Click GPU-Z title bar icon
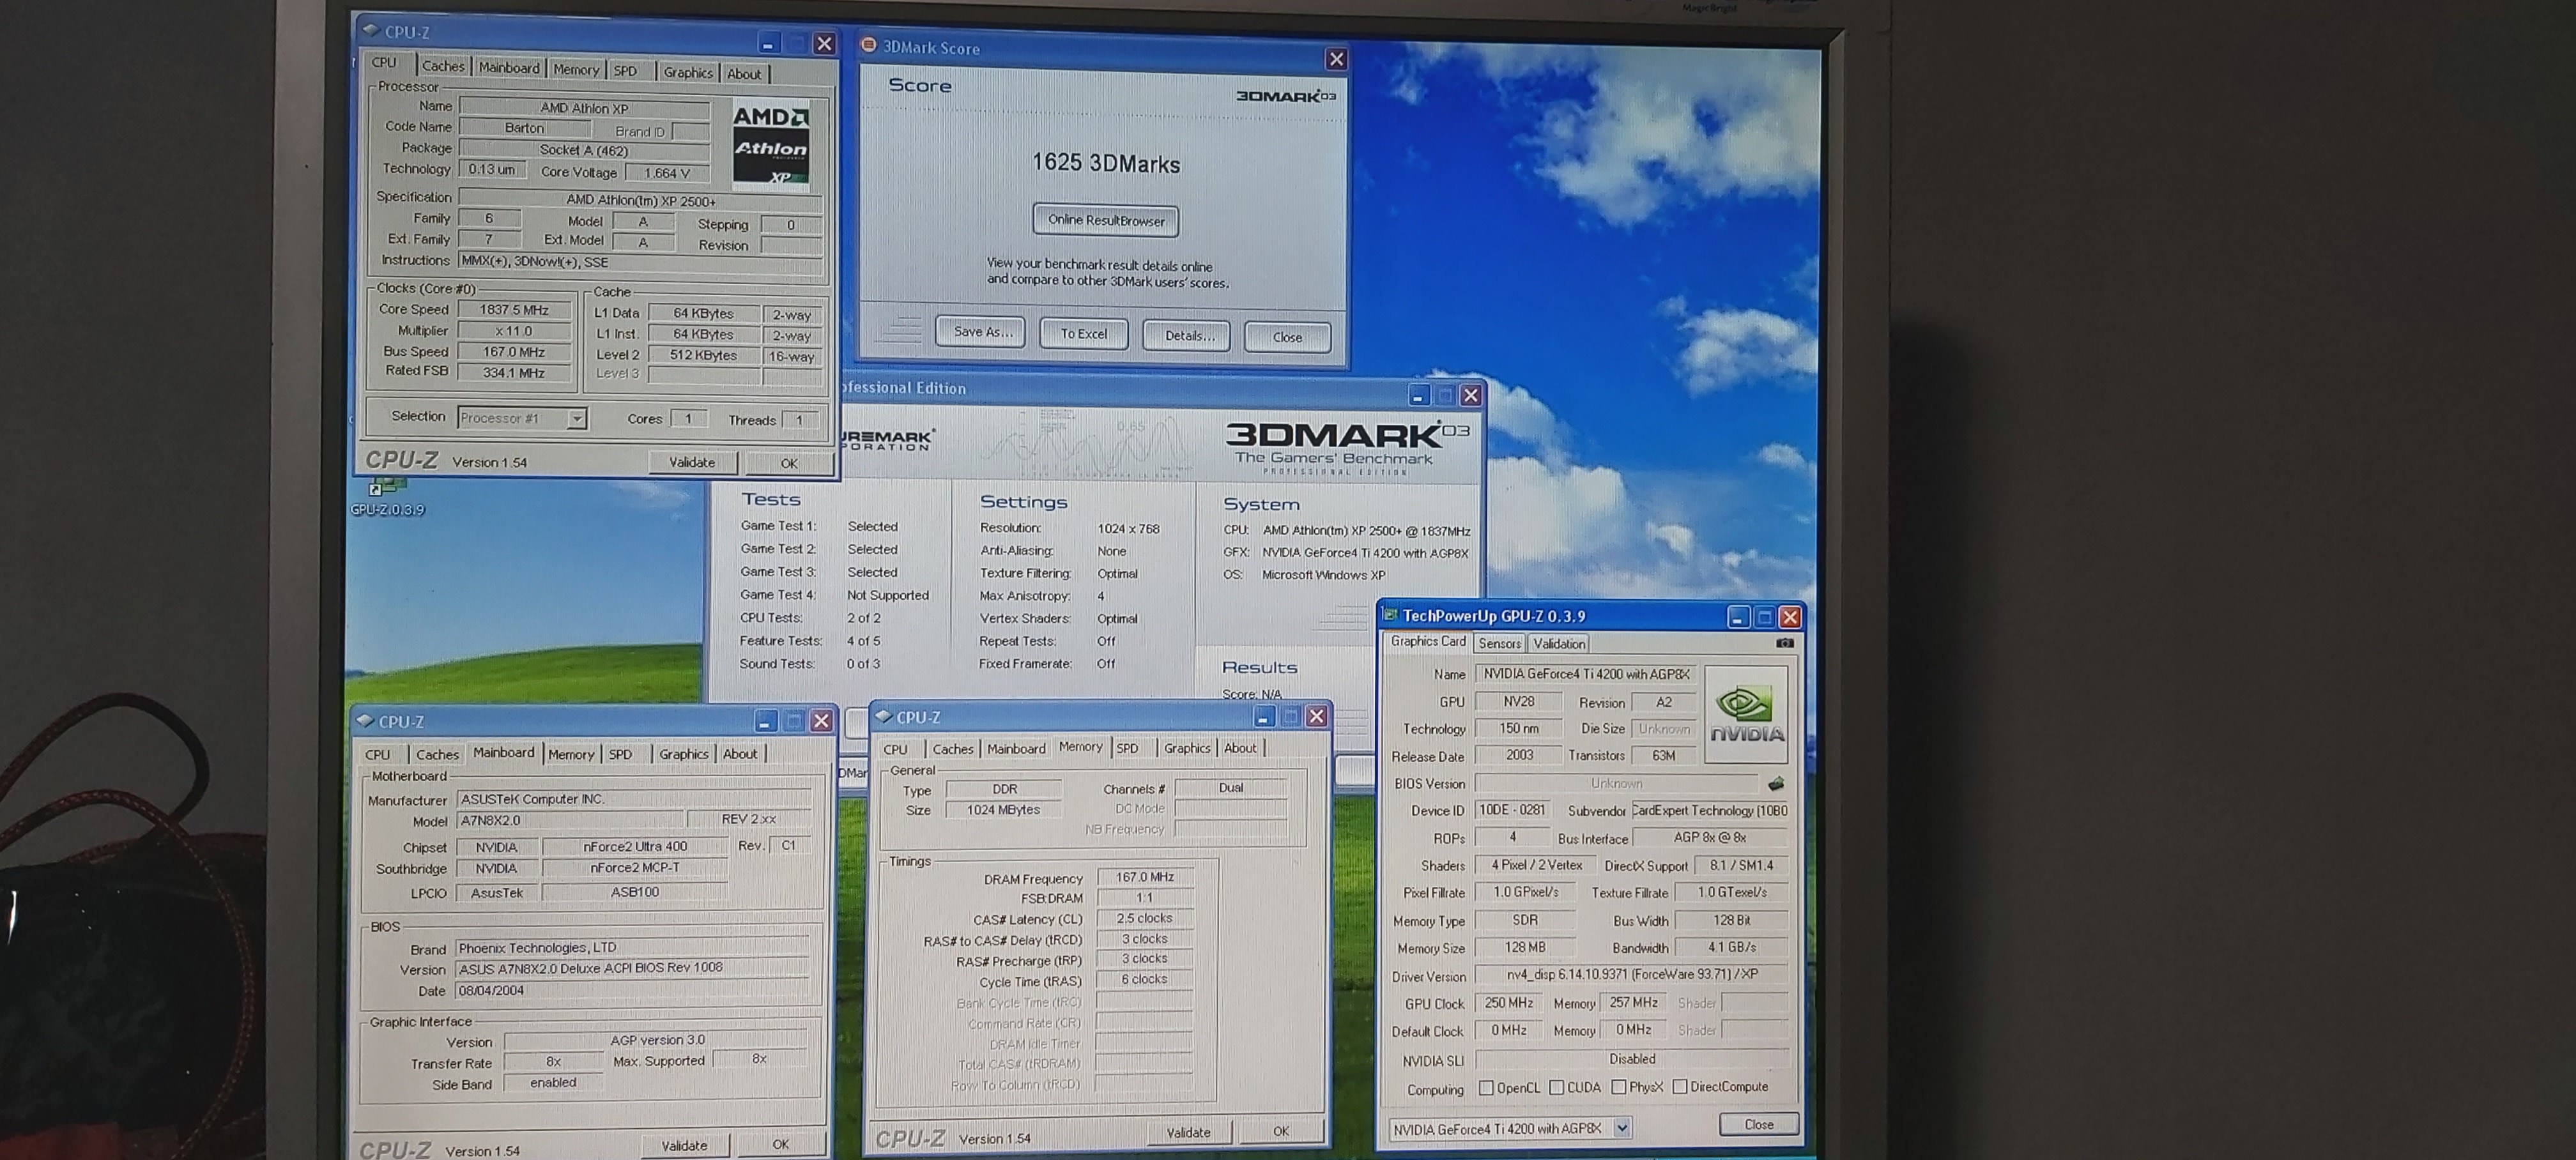The image size is (2576, 1160). coord(1389,615)
